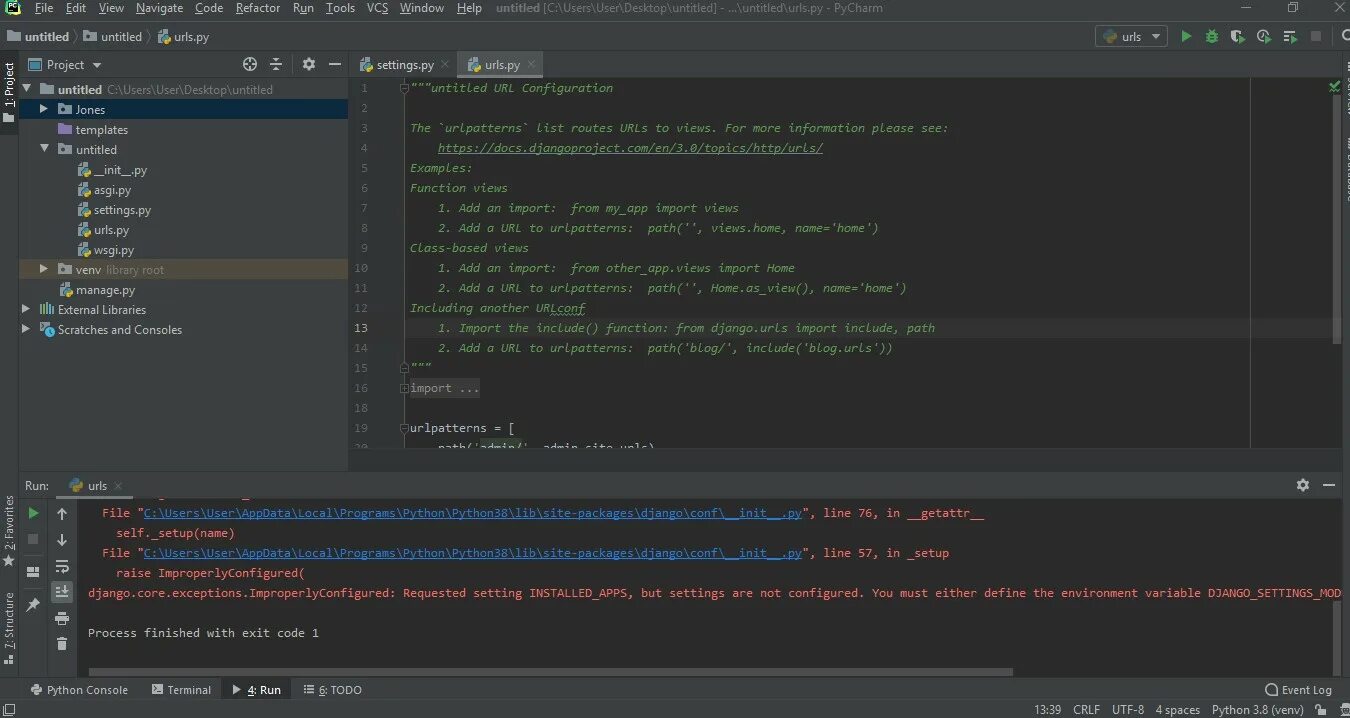Open the concurrency diagram run icon
Viewport: 1350px width, 718px height.
1290,37
